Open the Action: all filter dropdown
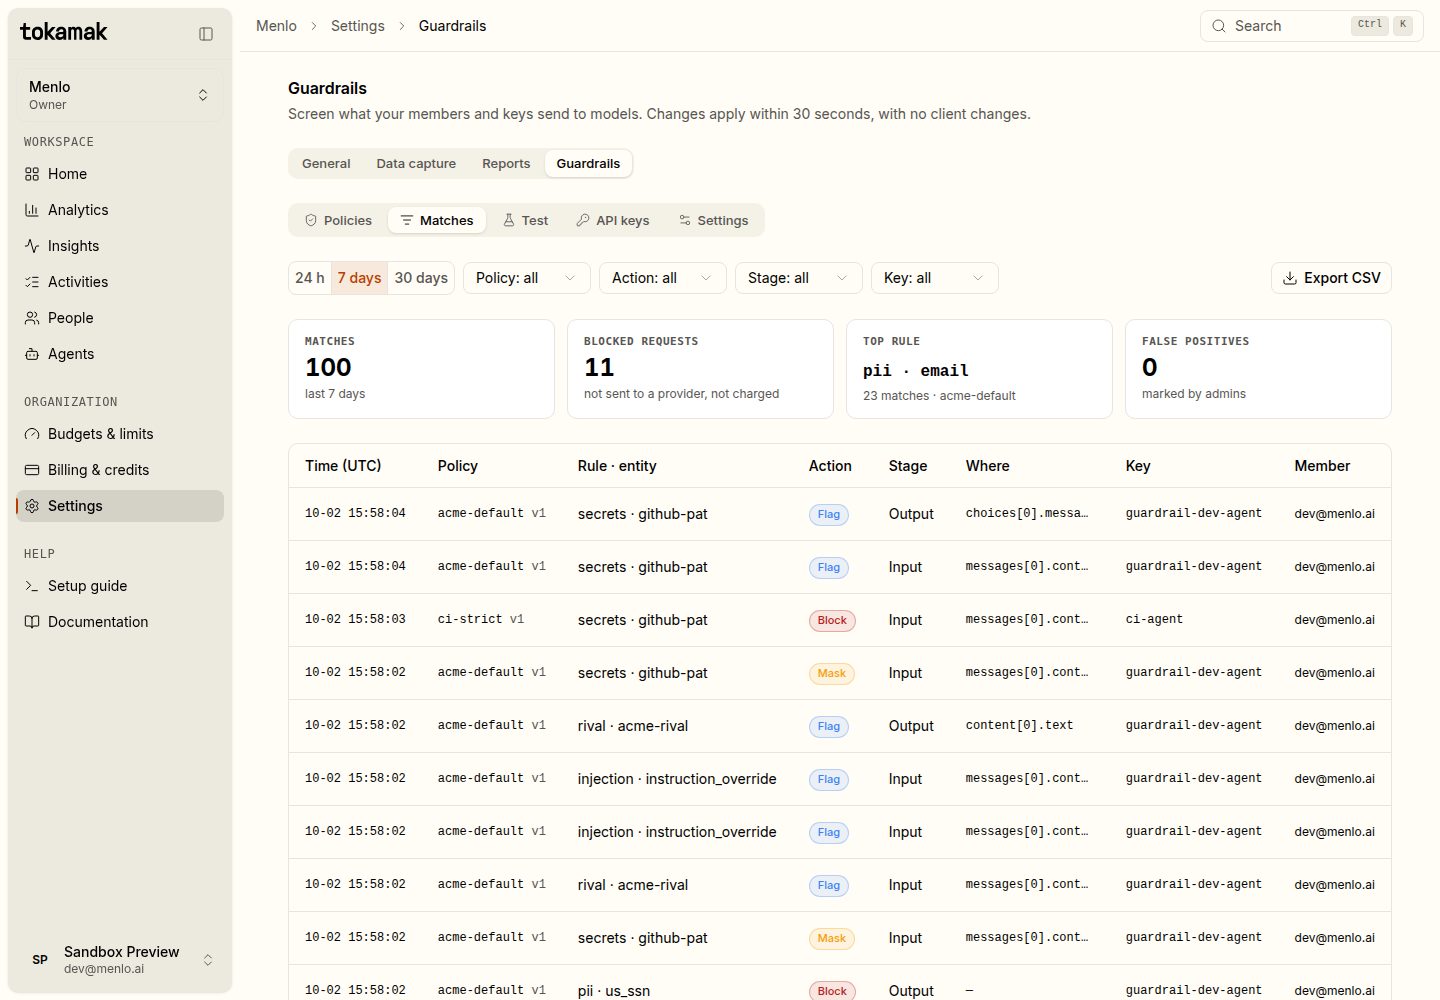This screenshot has height=1000, width=1440. (x=663, y=278)
